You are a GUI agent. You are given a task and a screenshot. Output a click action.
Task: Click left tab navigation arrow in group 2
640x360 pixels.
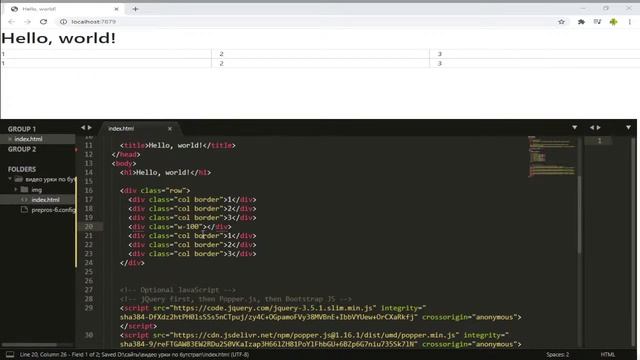pos(592,128)
